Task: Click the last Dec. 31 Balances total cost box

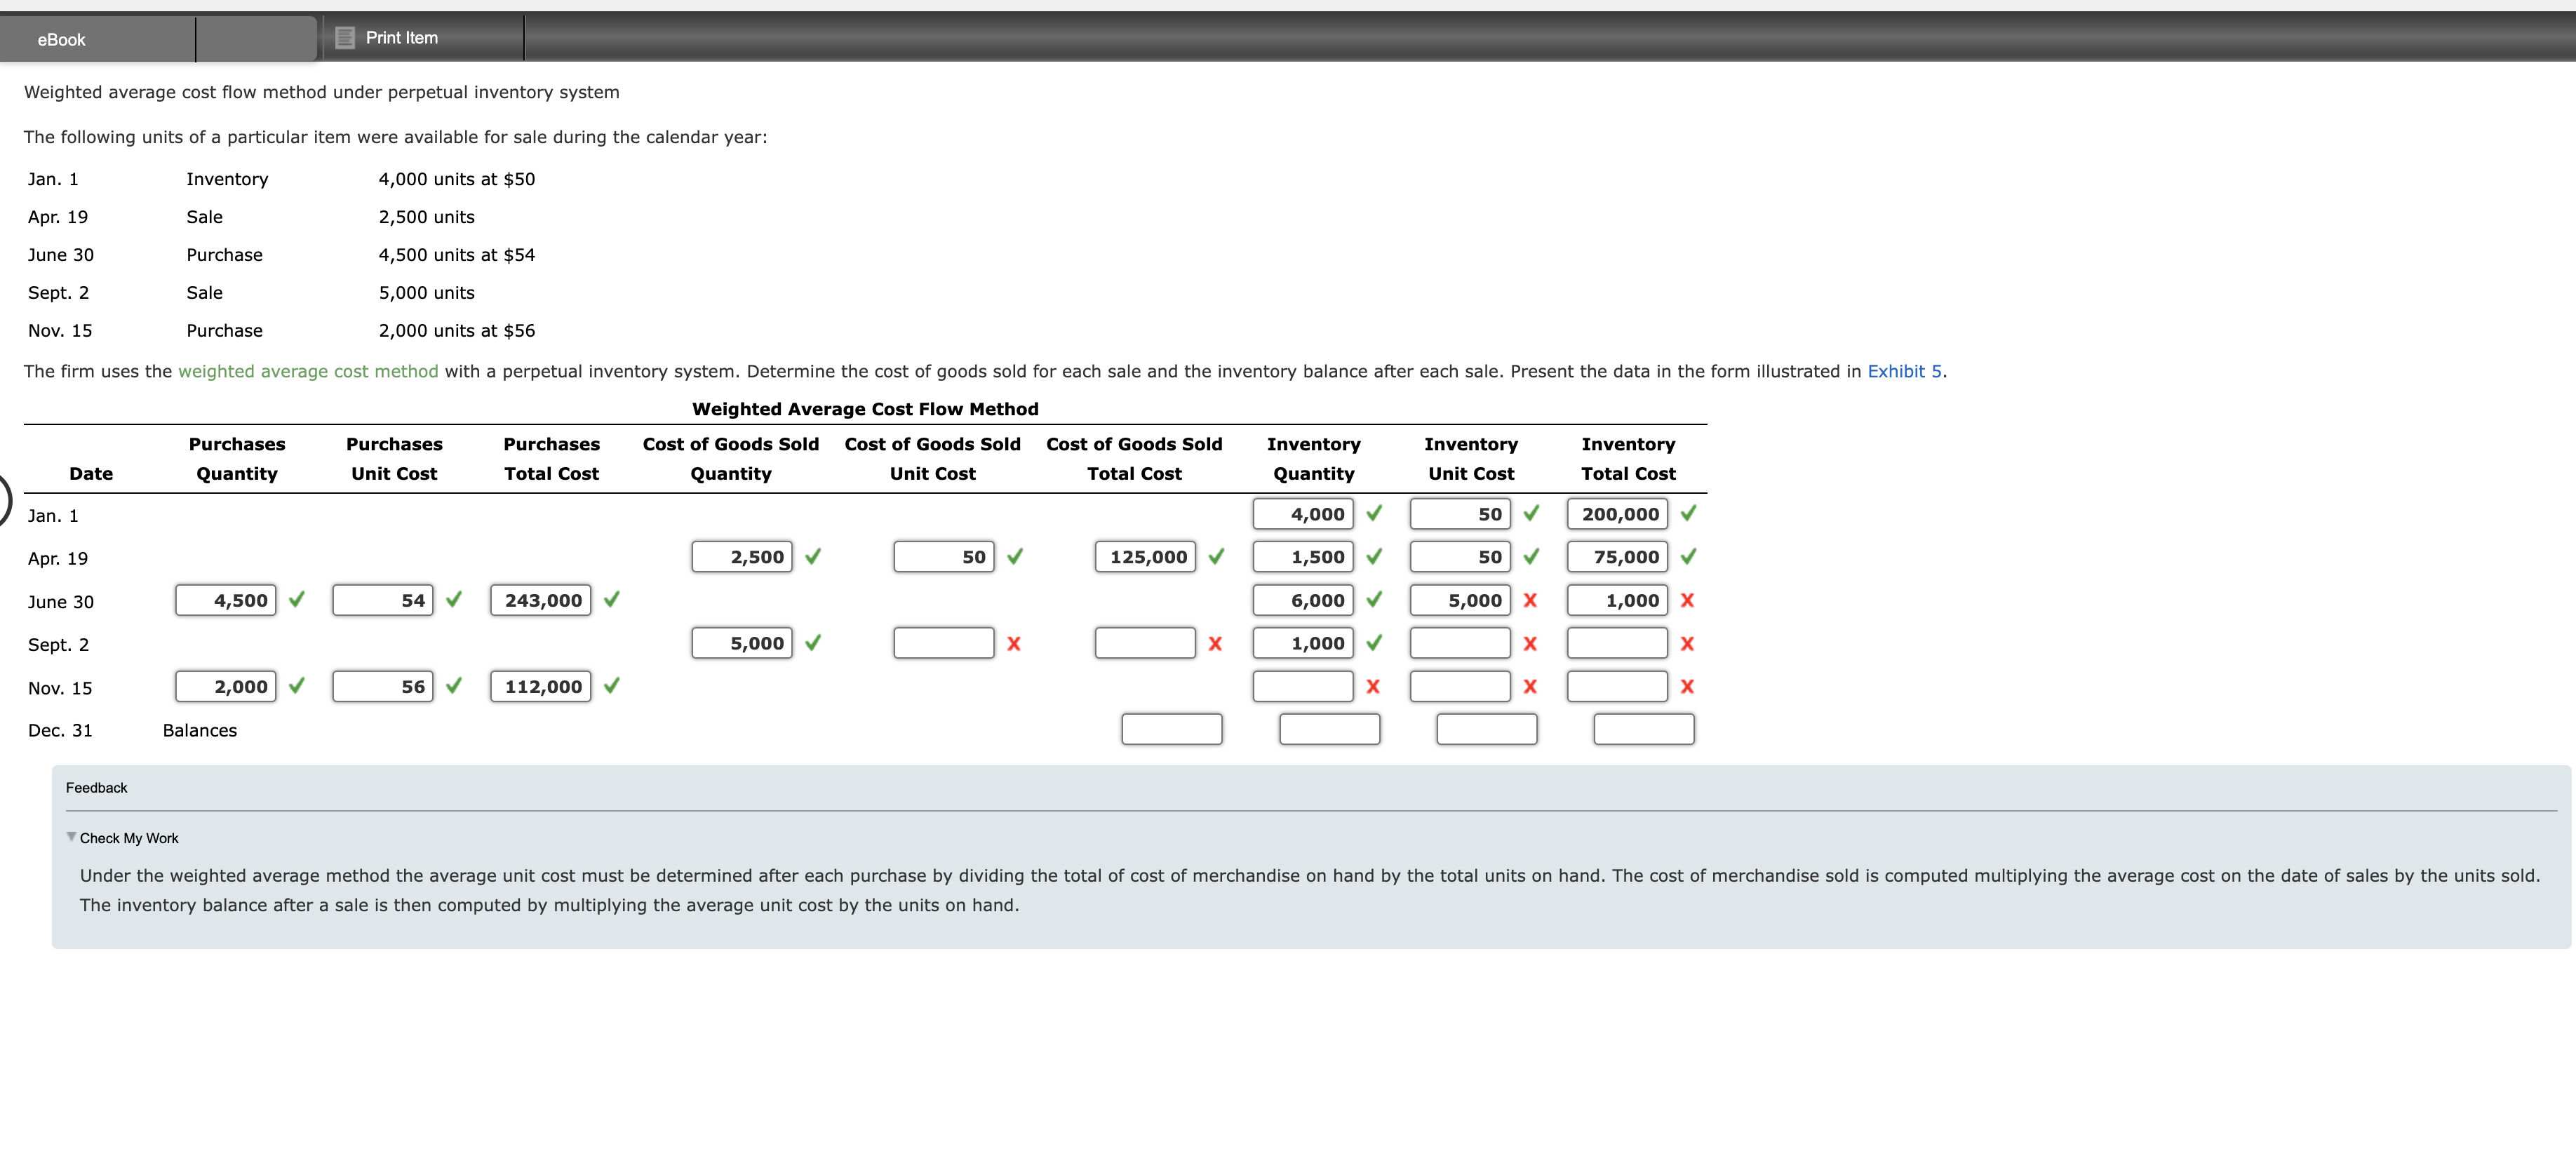Action: point(1642,729)
